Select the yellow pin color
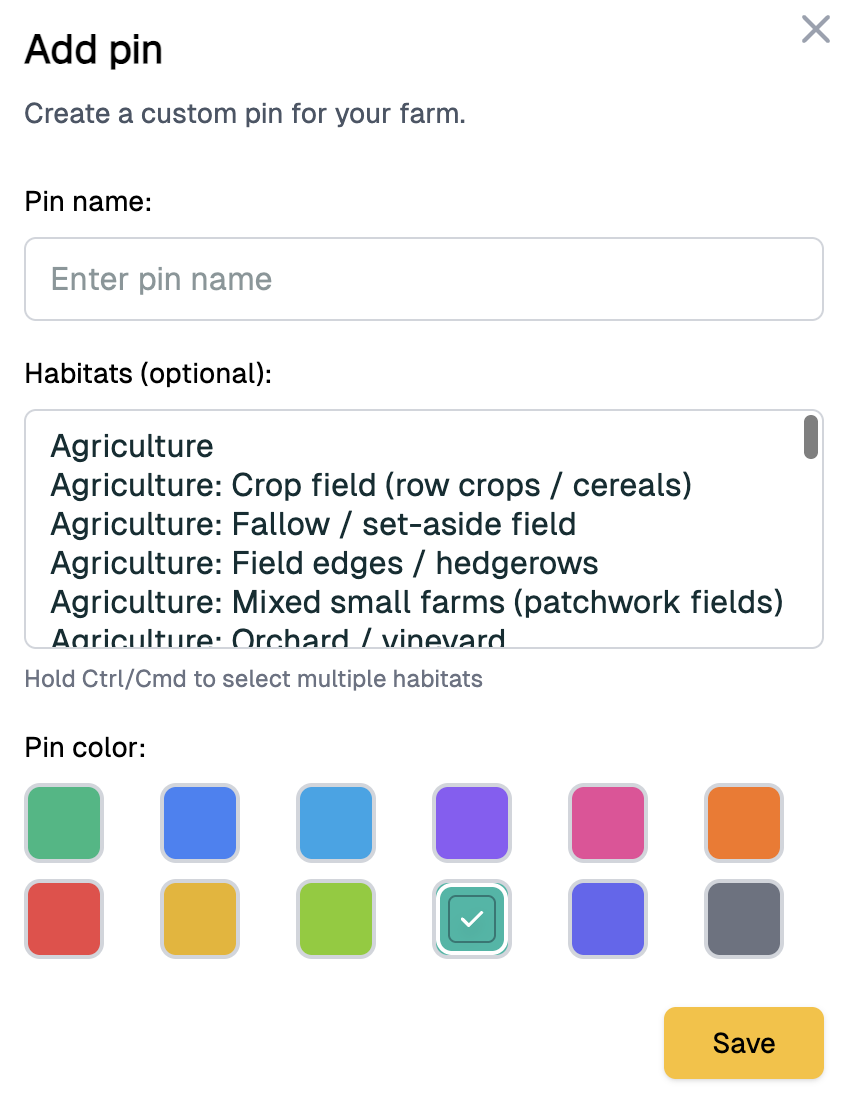This screenshot has height=1112, width=864. click(x=200, y=919)
